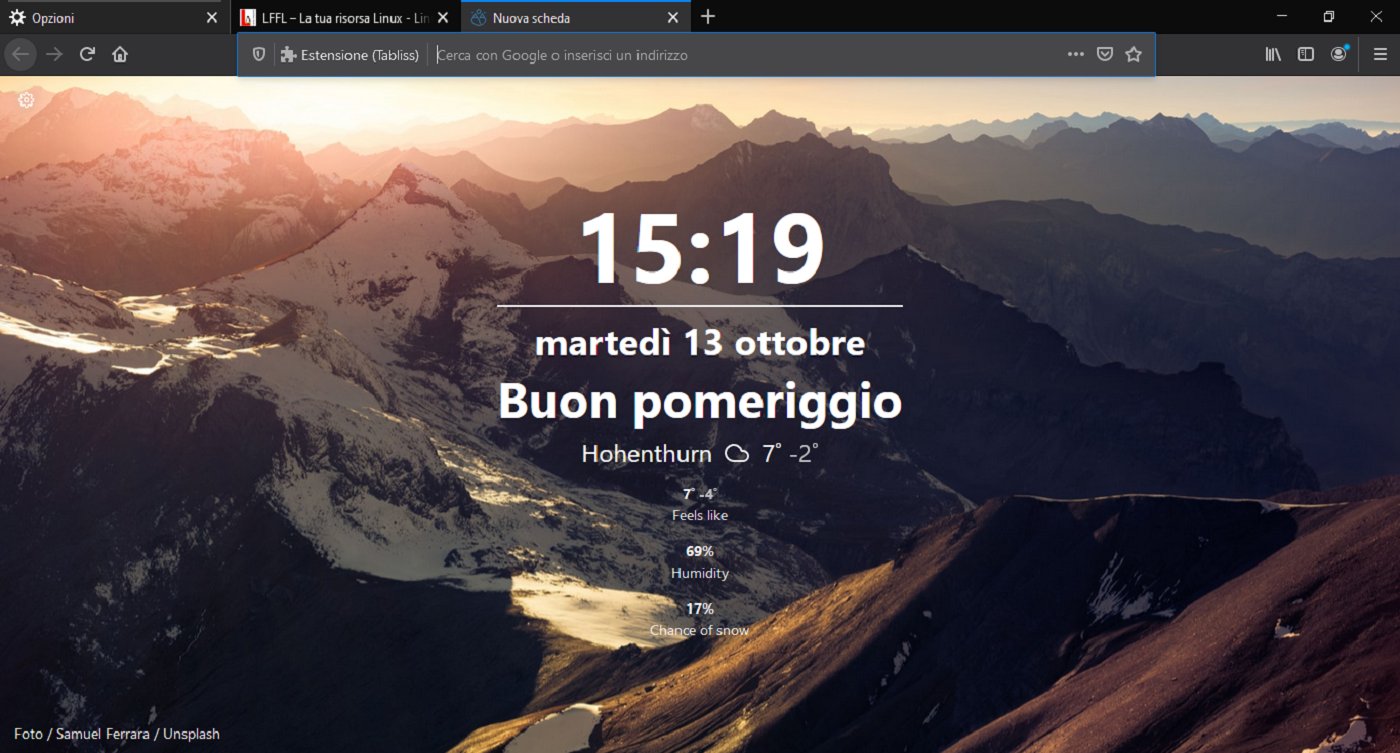
Task: Go to the browser home page
Action: [120, 54]
